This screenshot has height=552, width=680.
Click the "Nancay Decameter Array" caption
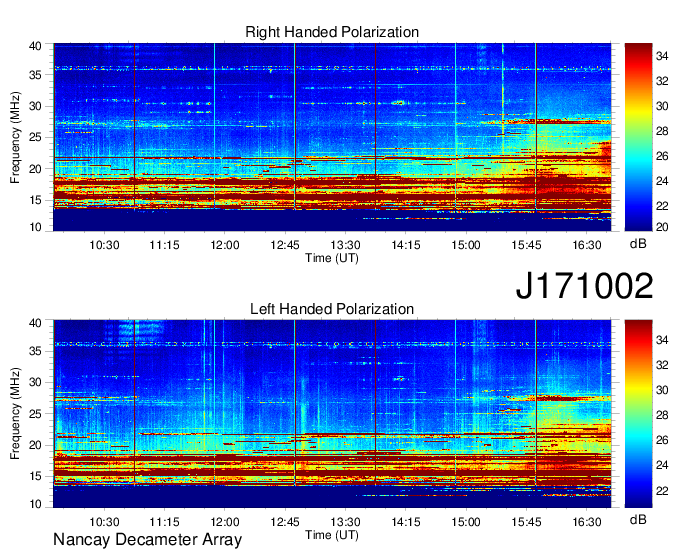point(147,540)
